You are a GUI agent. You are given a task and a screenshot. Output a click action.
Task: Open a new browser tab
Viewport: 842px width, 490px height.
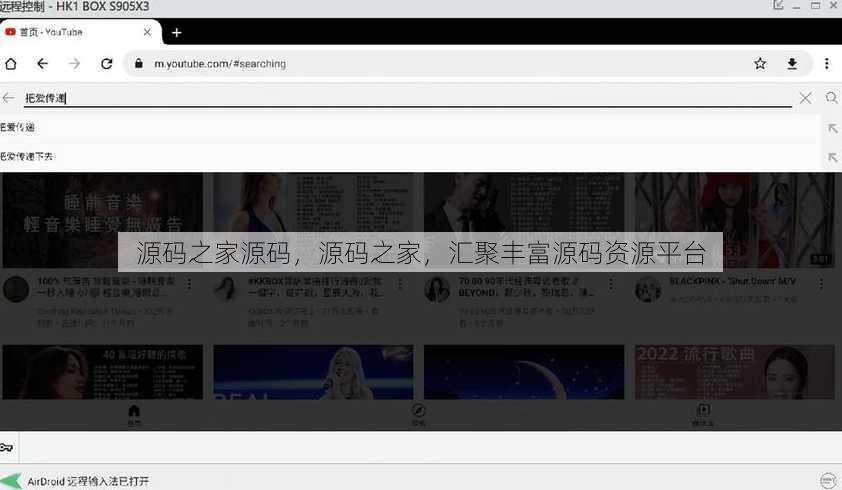pyautogui.click(x=176, y=33)
